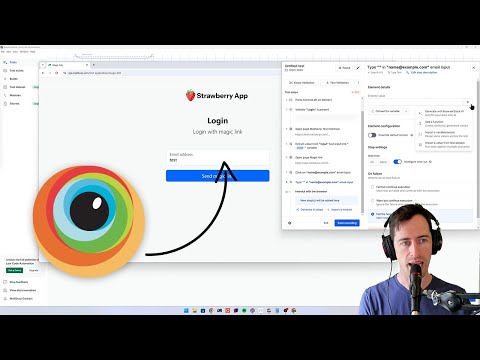The width and height of the screenshot is (480, 360).
Task: Click the Upgrade button in the sidebar
Action: [34, 270]
